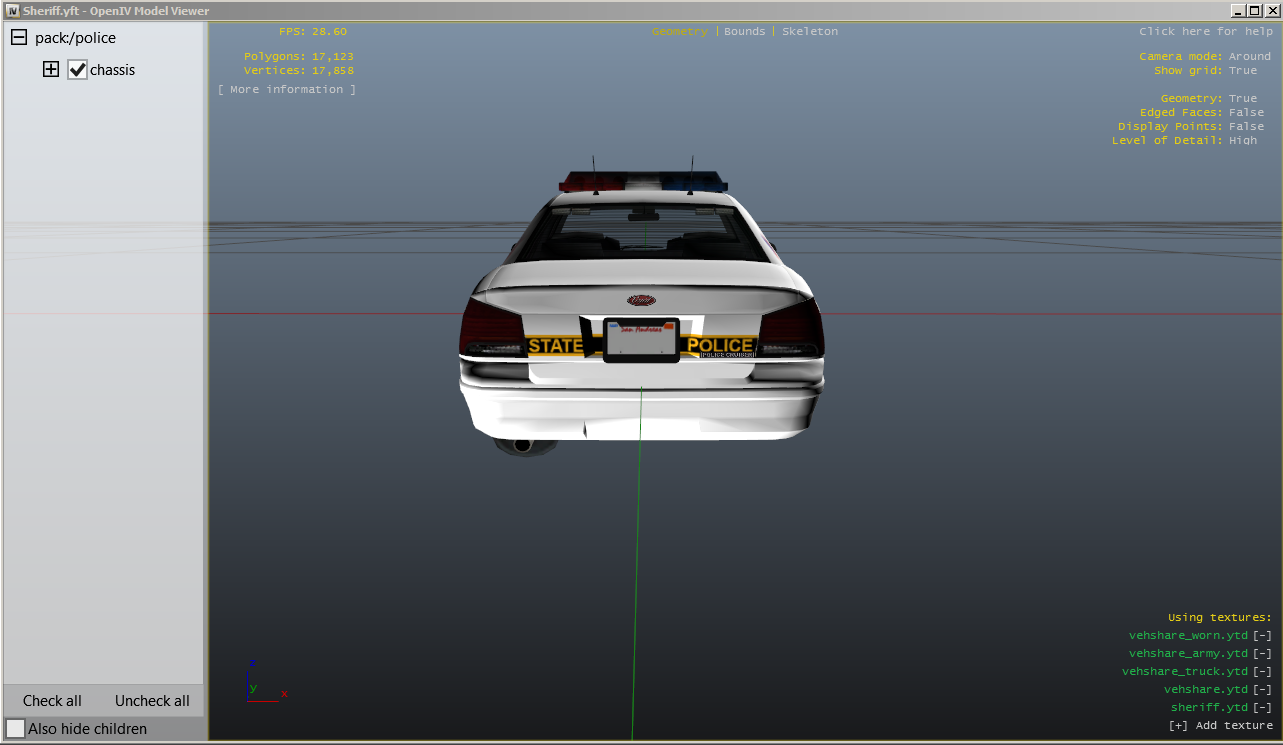This screenshot has width=1283, height=745.
Task: Remove the vehshare.ytd texture
Action: pos(1262,690)
